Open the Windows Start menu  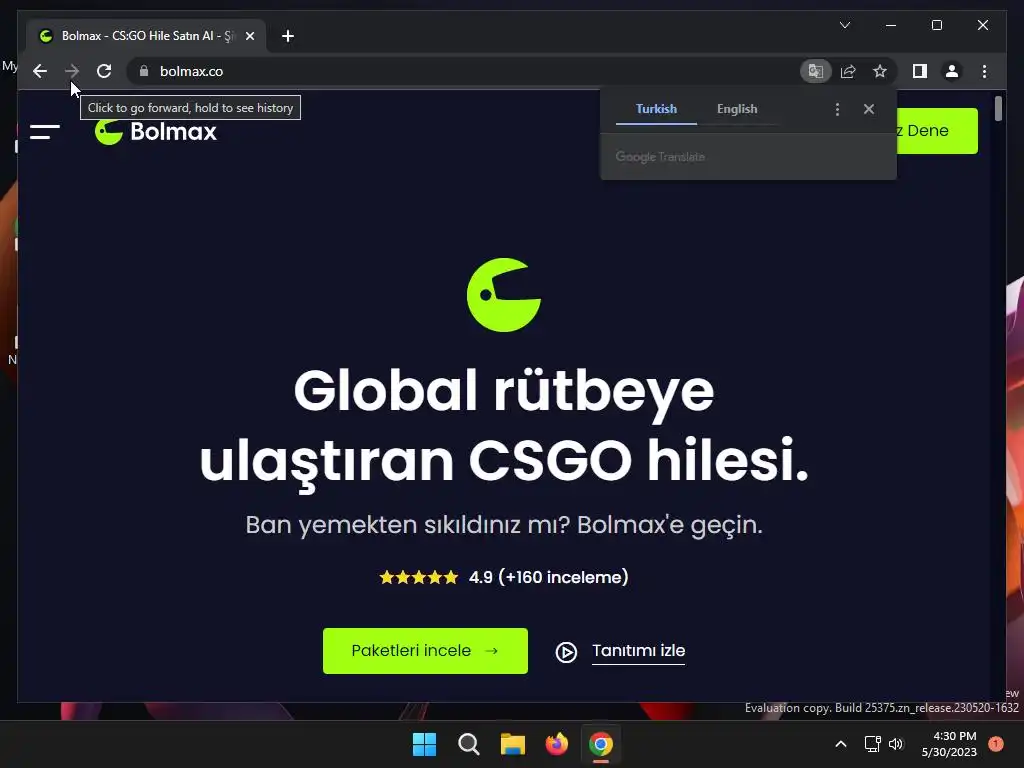(x=424, y=744)
